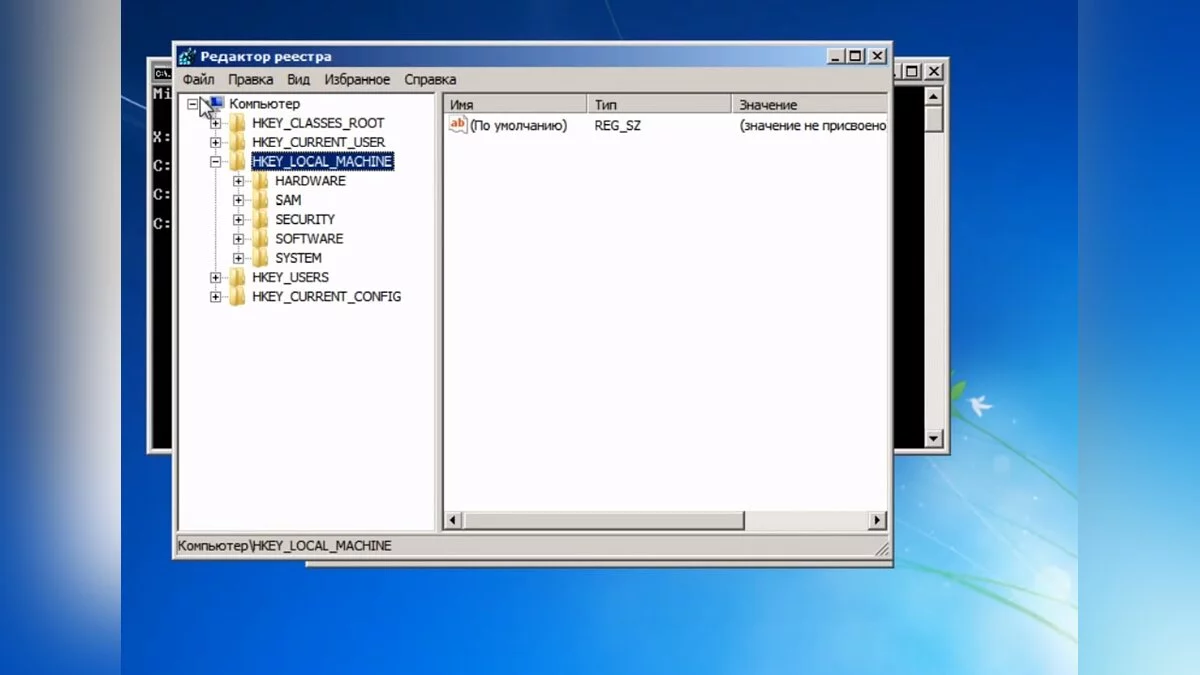This screenshot has height=675, width=1200.
Task: Click the Тип column header
Action: (658, 104)
